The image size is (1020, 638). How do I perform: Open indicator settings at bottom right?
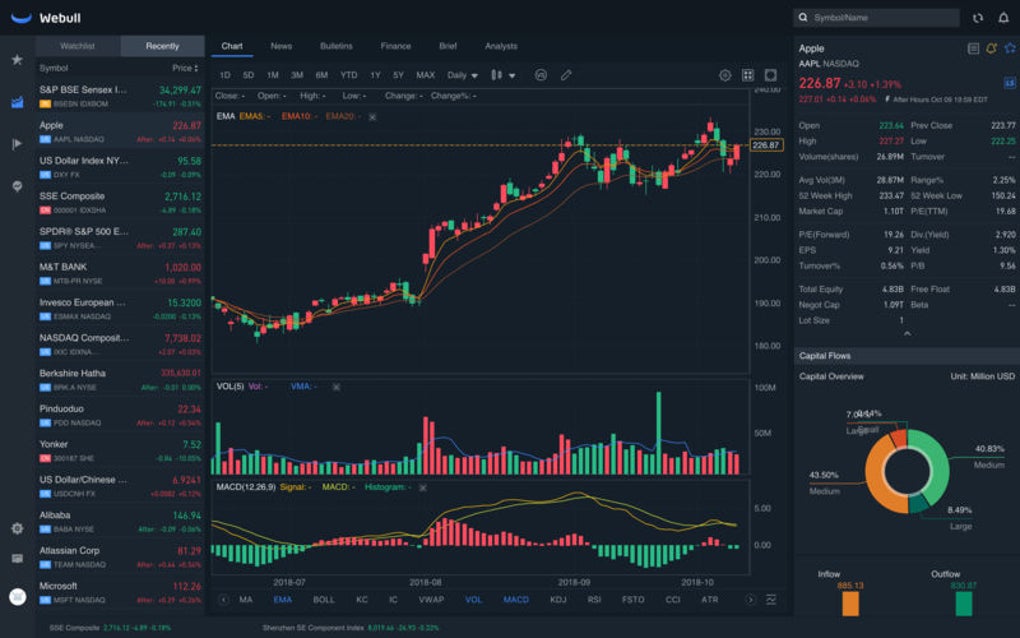click(x=771, y=600)
